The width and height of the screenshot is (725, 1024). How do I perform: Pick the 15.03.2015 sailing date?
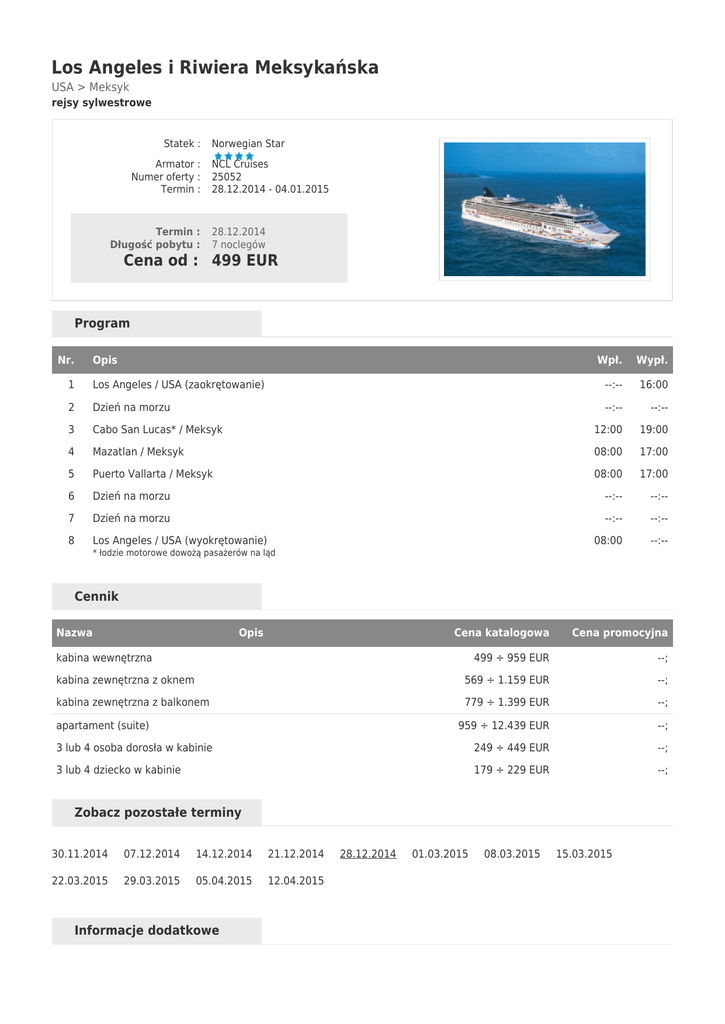coord(584,854)
